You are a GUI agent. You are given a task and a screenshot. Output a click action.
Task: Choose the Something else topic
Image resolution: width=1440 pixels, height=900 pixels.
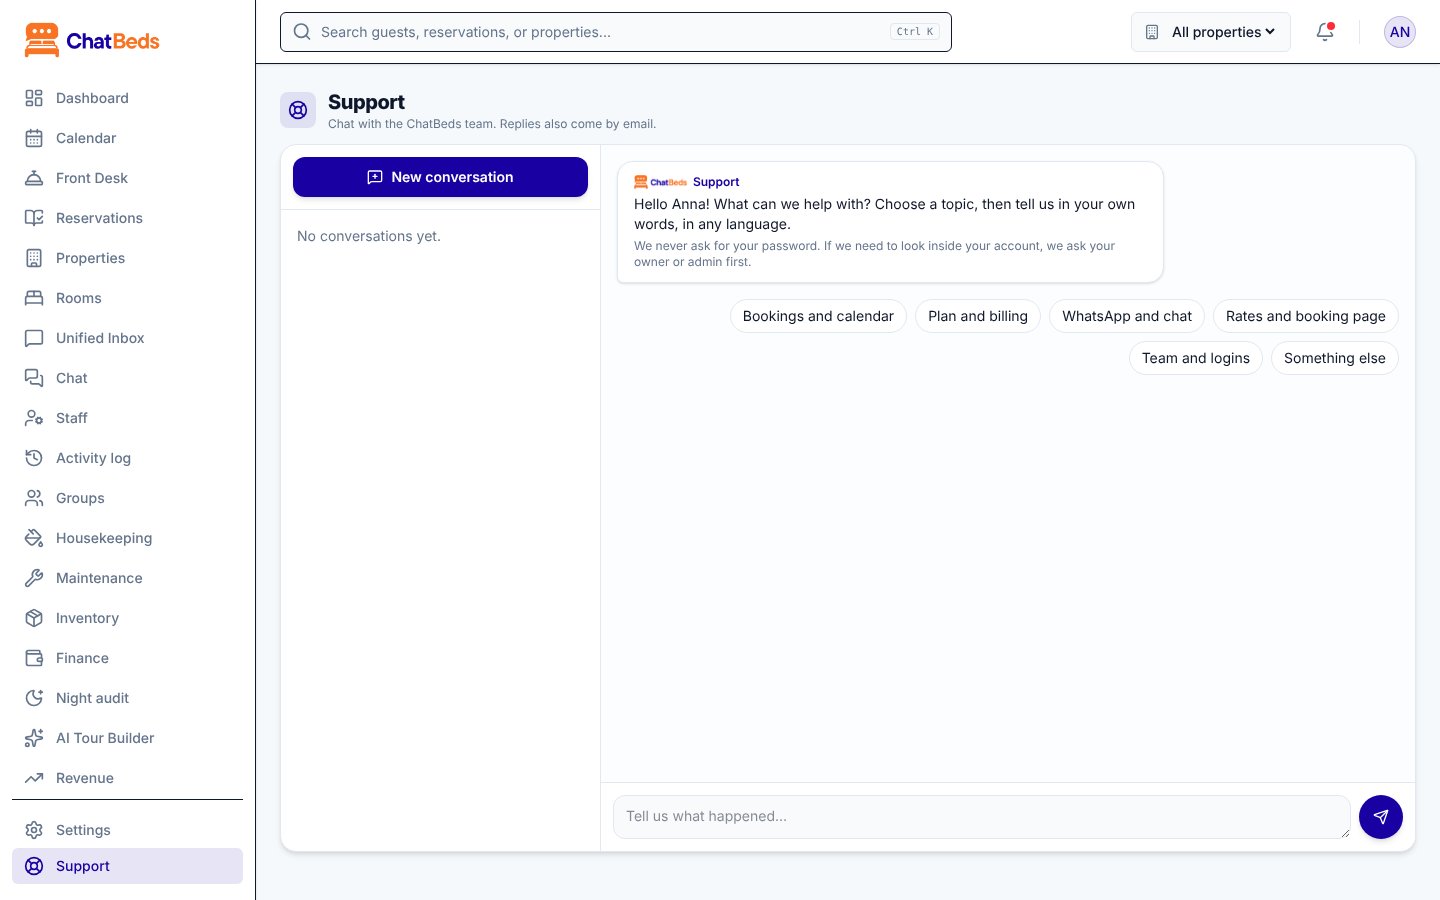[x=1335, y=358]
